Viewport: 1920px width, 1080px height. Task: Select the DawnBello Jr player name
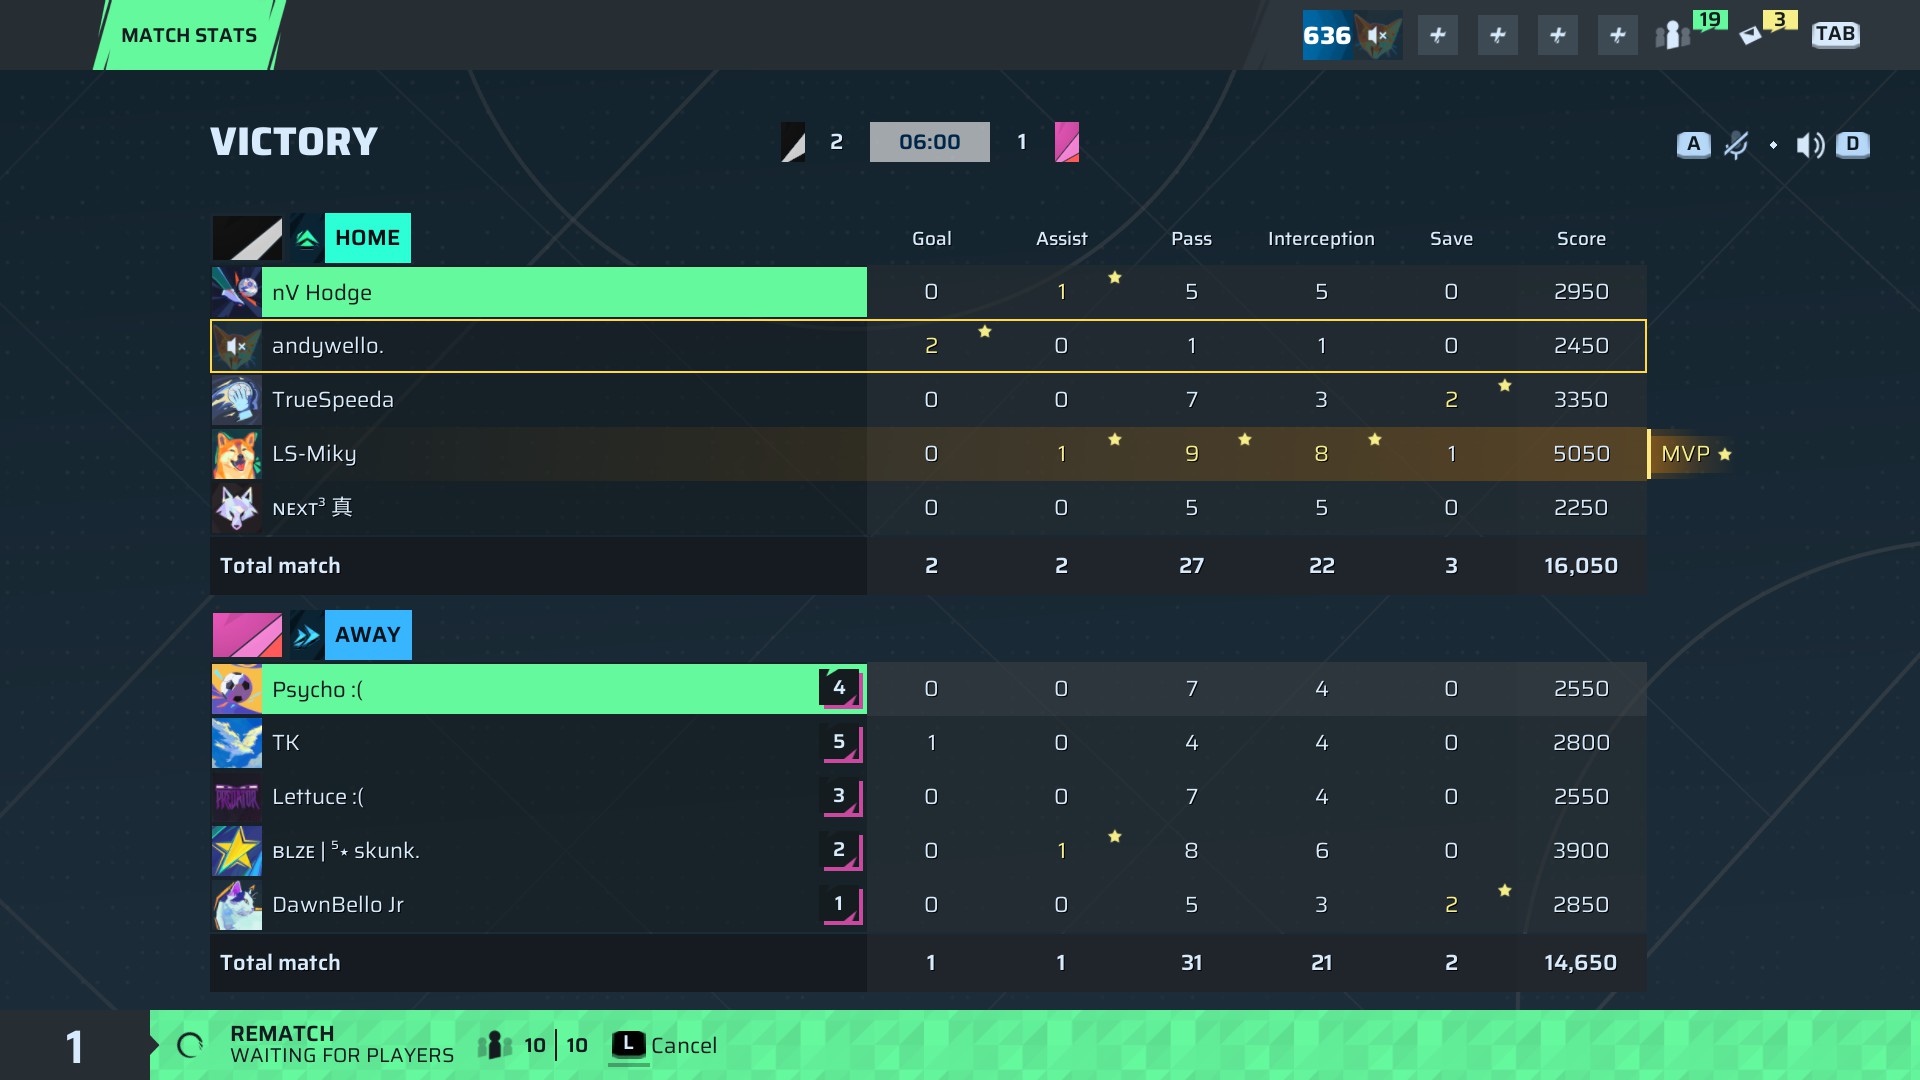(x=338, y=905)
